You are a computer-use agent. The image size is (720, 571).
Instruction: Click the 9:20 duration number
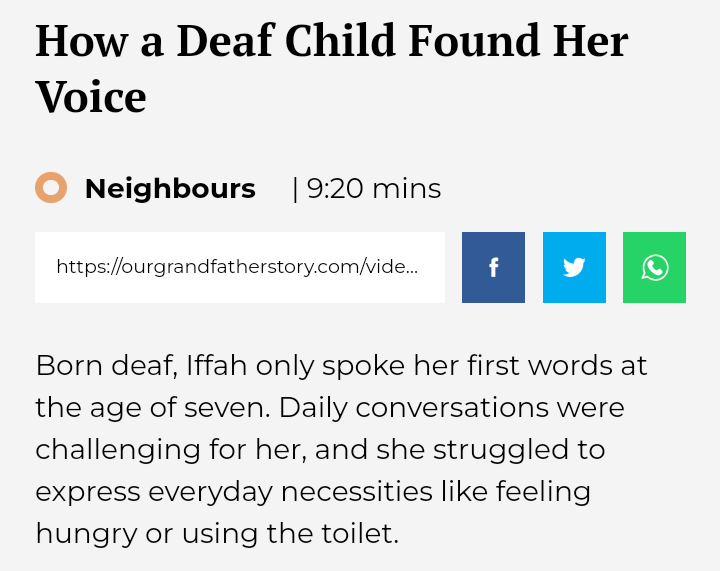[x=335, y=188]
